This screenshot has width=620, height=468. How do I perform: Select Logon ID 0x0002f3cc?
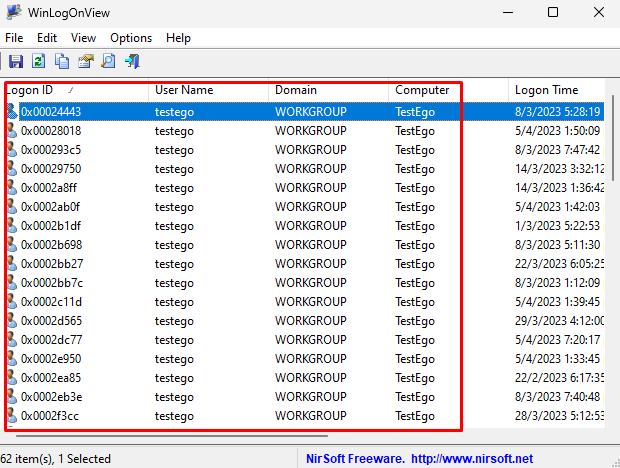[50, 415]
